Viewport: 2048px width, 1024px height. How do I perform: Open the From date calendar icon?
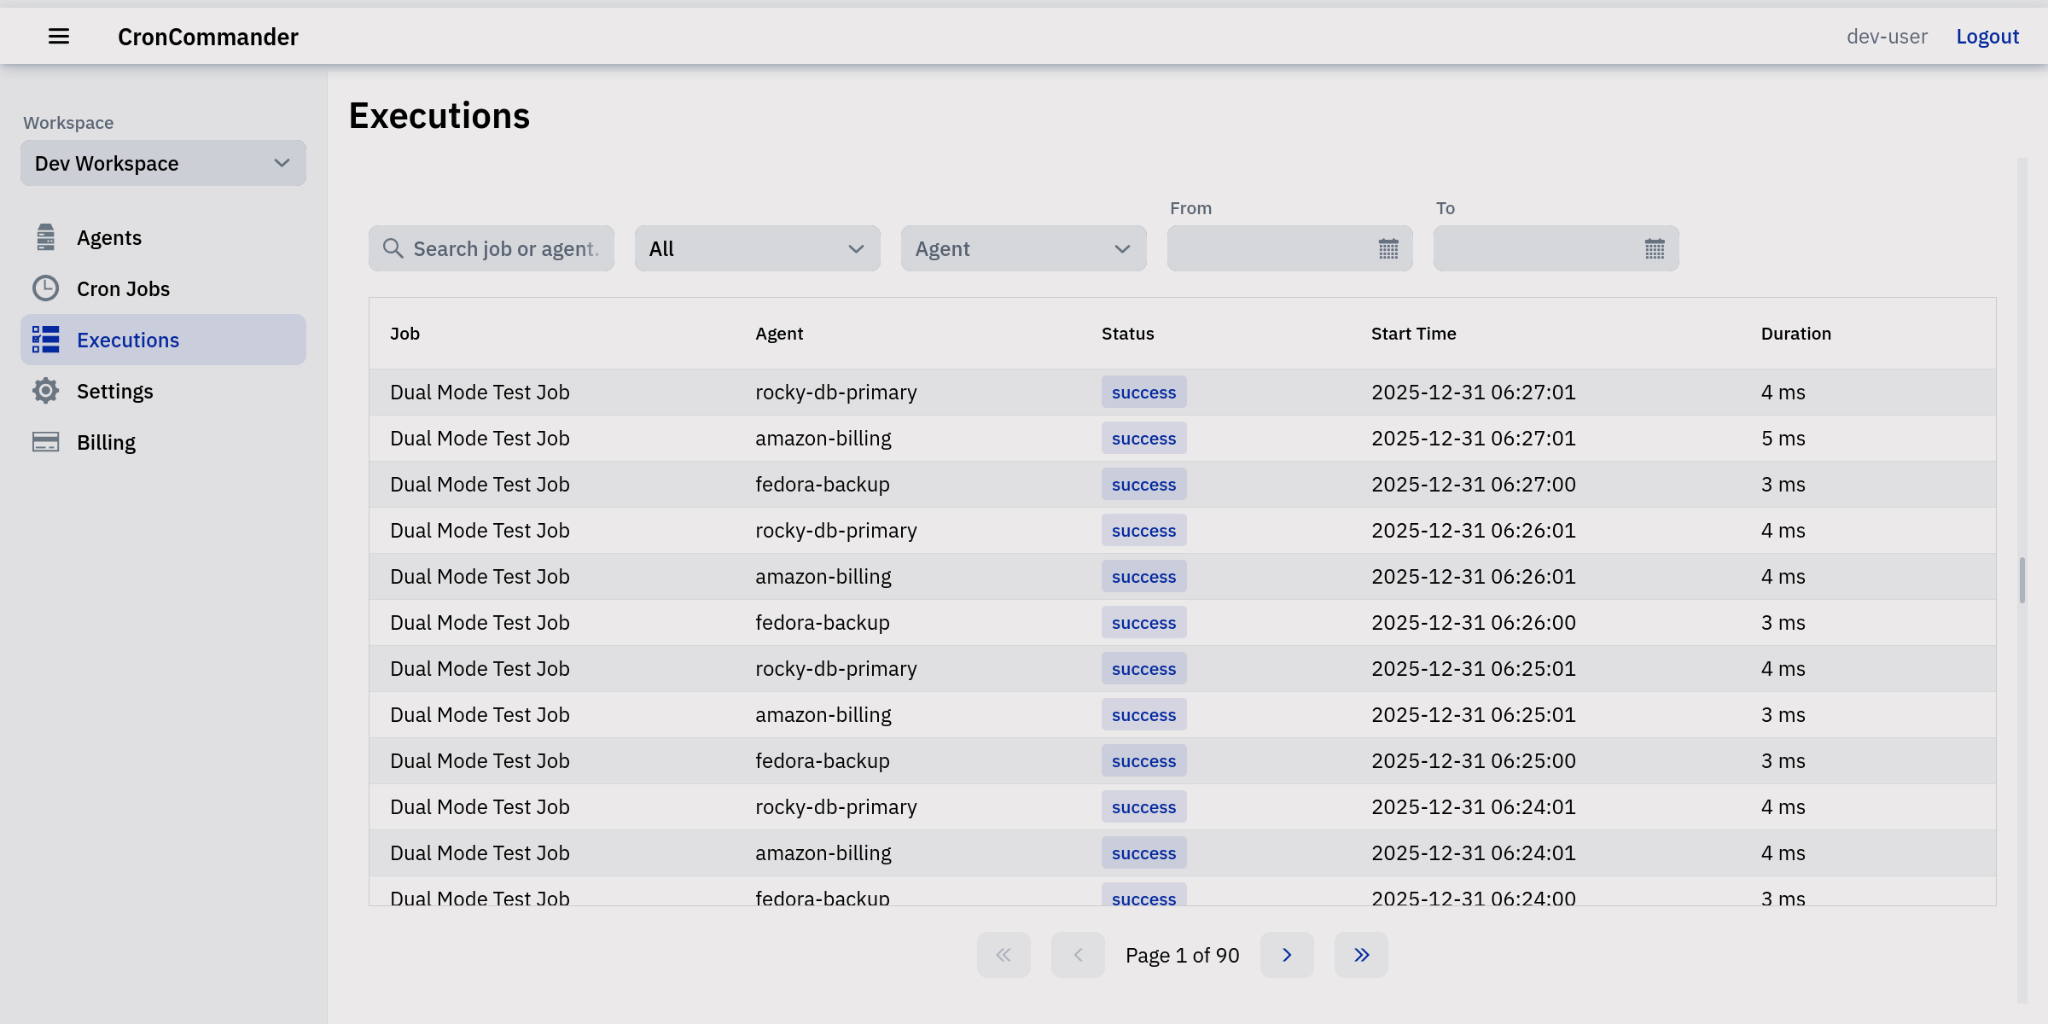click(x=1389, y=248)
